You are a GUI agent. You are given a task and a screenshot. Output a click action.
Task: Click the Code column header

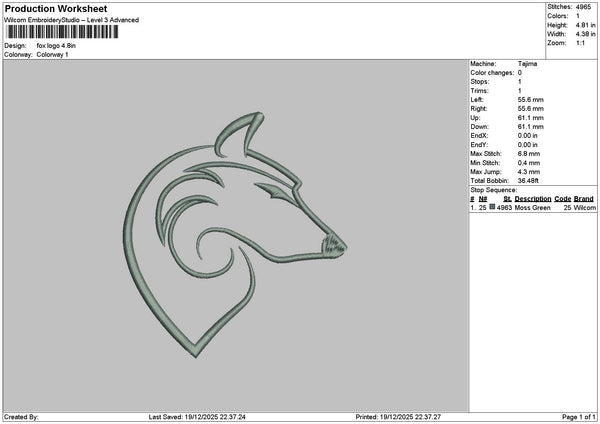point(562,199)
